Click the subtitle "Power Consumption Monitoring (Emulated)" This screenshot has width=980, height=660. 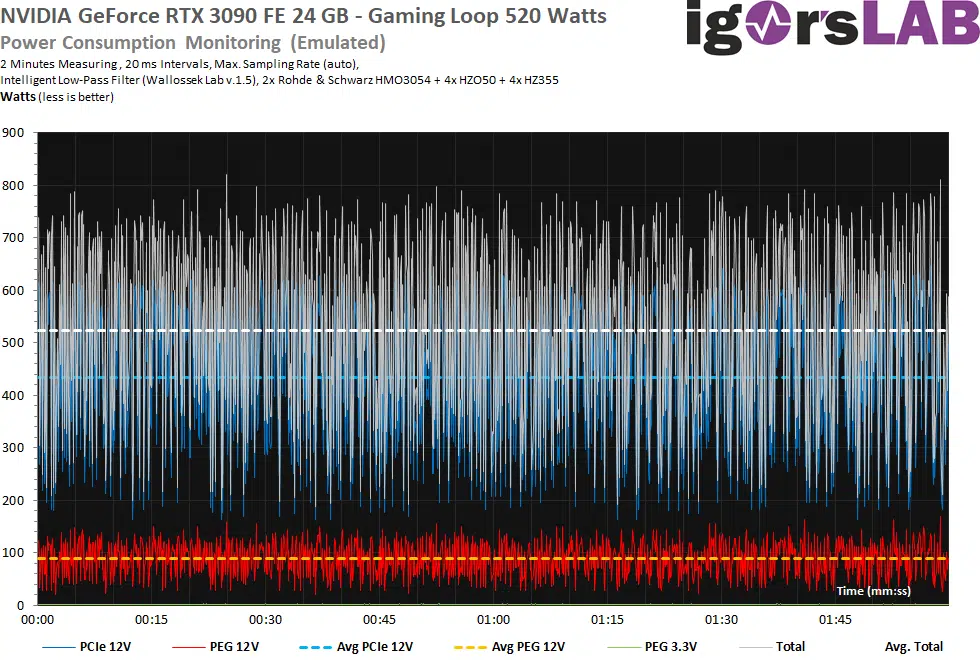192,42
